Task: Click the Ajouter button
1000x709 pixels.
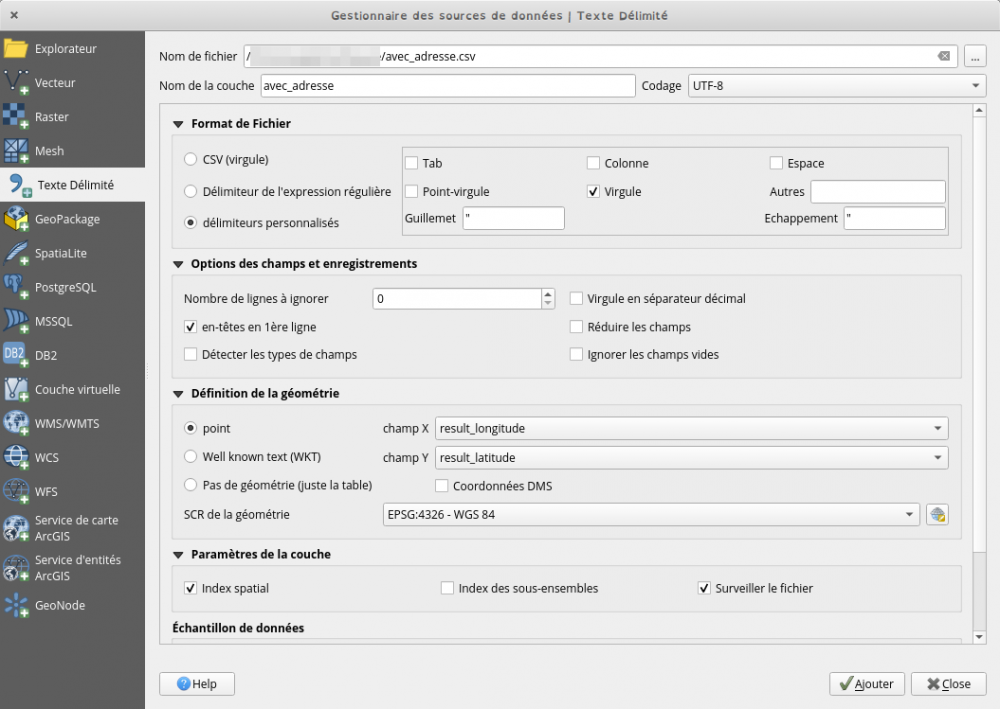Action: (x=866, y=684)
